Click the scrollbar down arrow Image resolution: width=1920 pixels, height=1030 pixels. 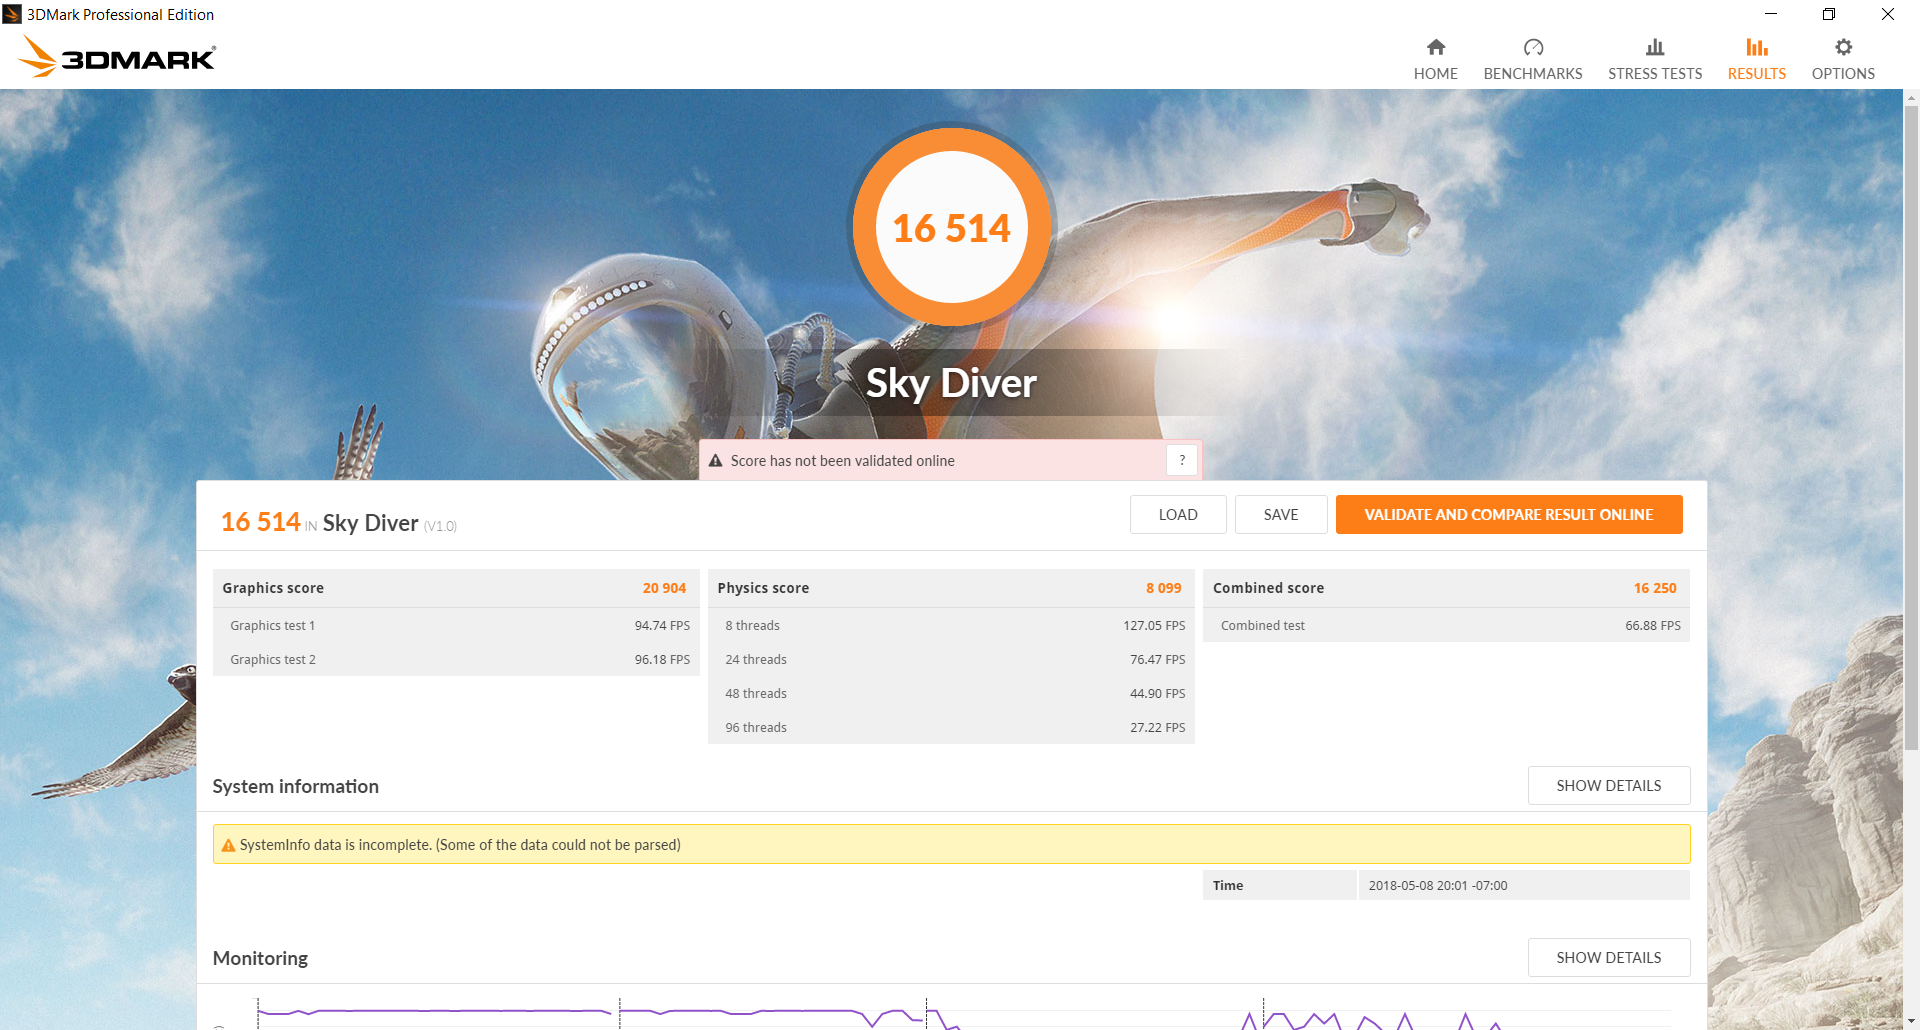point(1911,1021)
